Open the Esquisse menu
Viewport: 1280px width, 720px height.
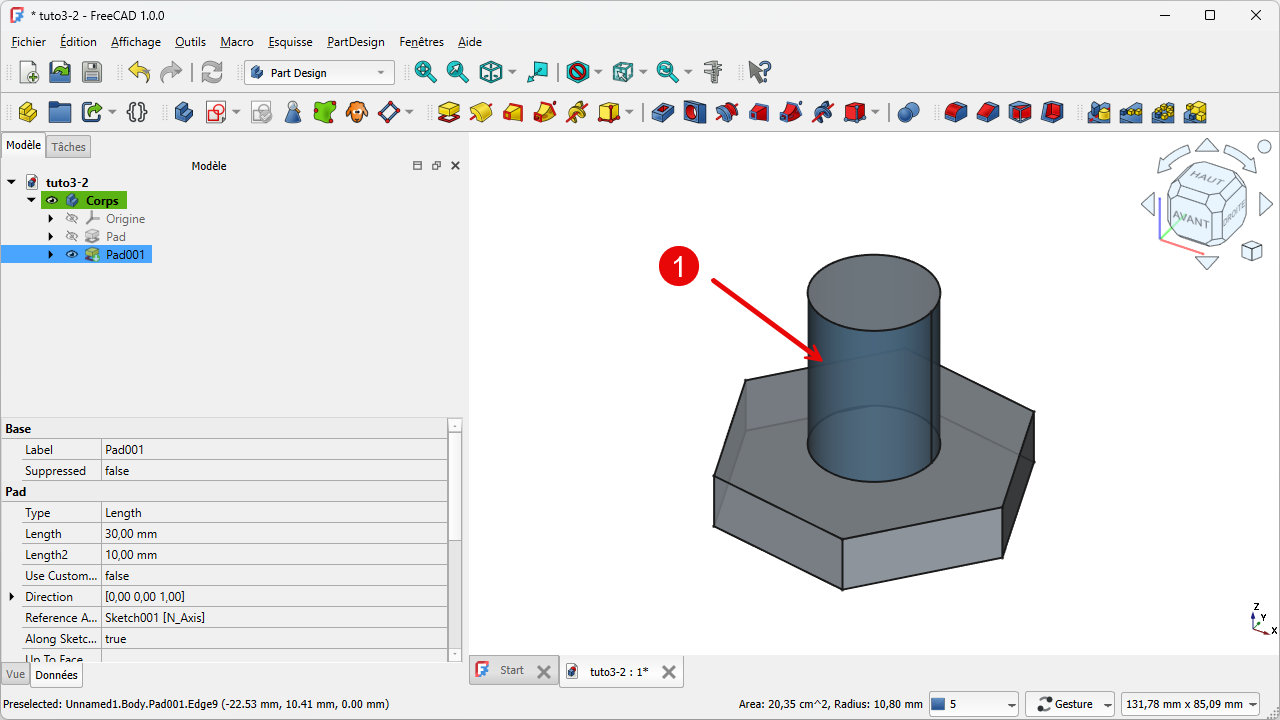click(x=290, y=42)
